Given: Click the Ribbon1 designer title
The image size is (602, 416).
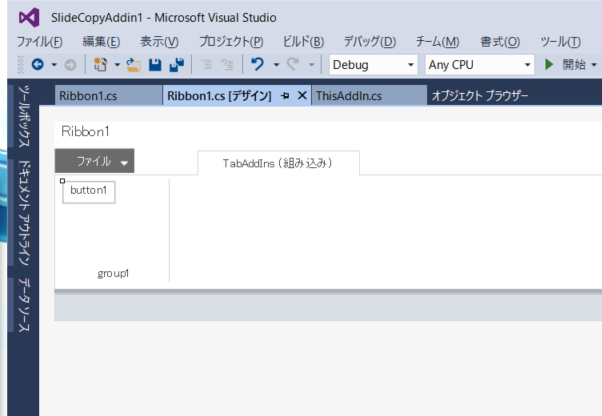Looking at the screenshot, I should [85, 131].
